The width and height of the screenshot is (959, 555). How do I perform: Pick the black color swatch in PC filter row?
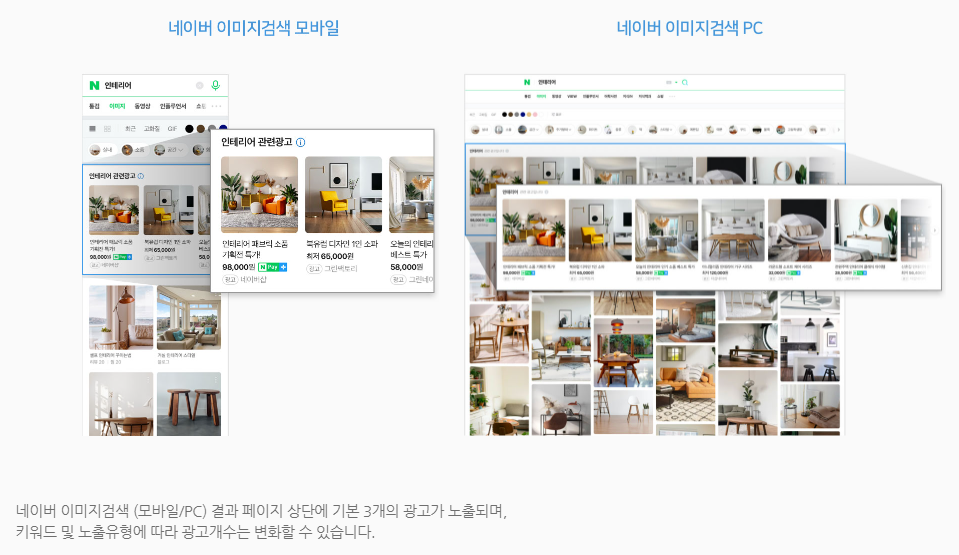click(x=505, y=114)
